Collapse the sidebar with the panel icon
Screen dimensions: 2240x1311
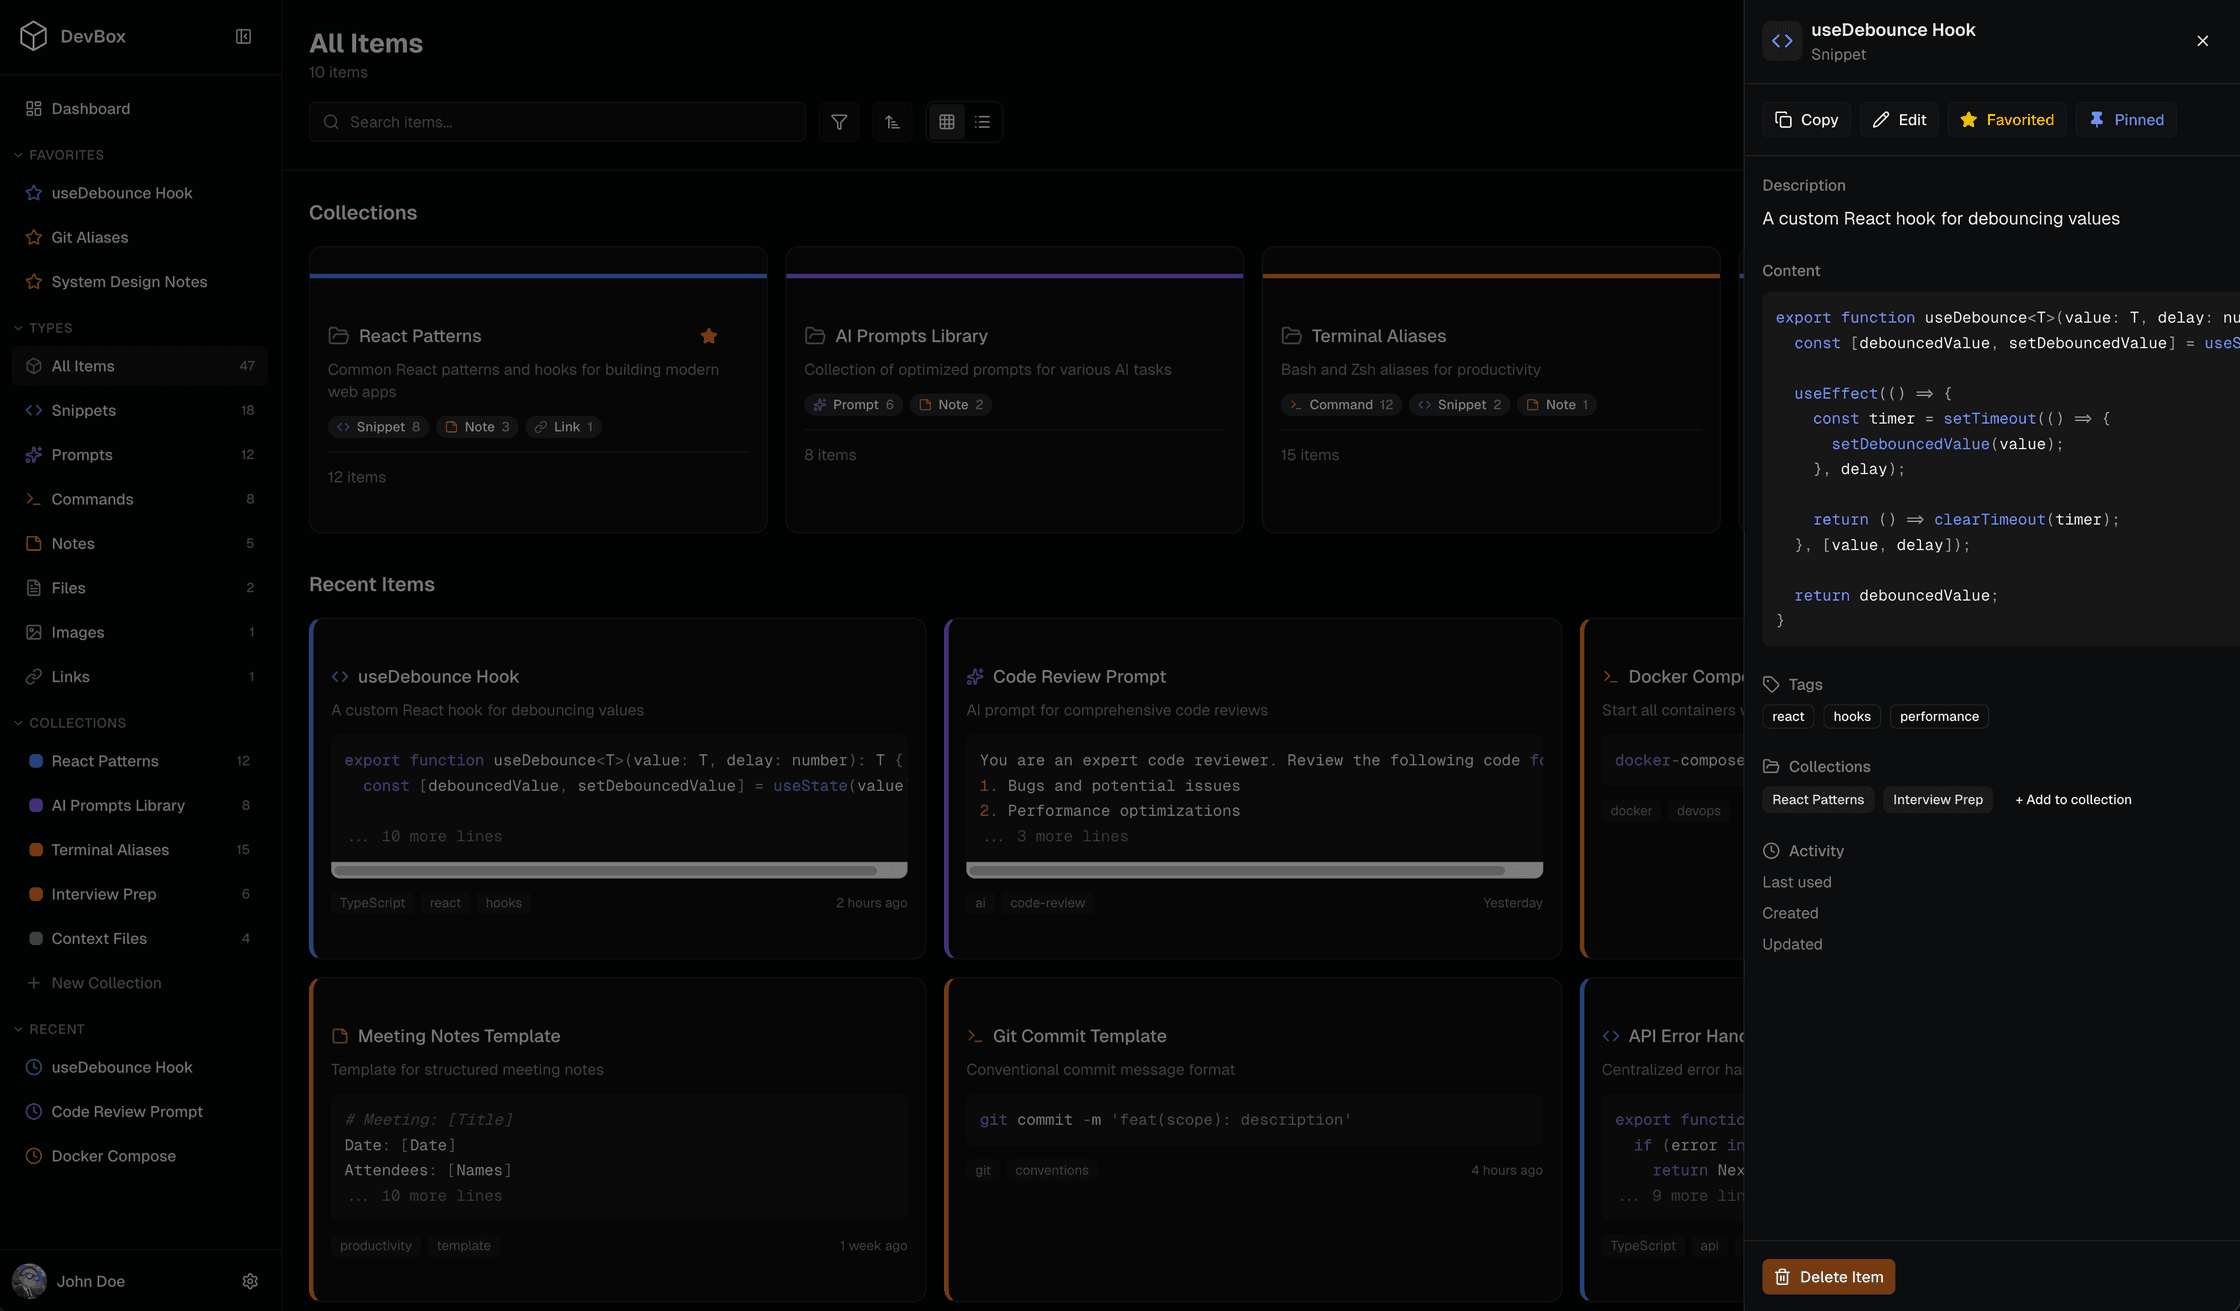coord(243,36)
